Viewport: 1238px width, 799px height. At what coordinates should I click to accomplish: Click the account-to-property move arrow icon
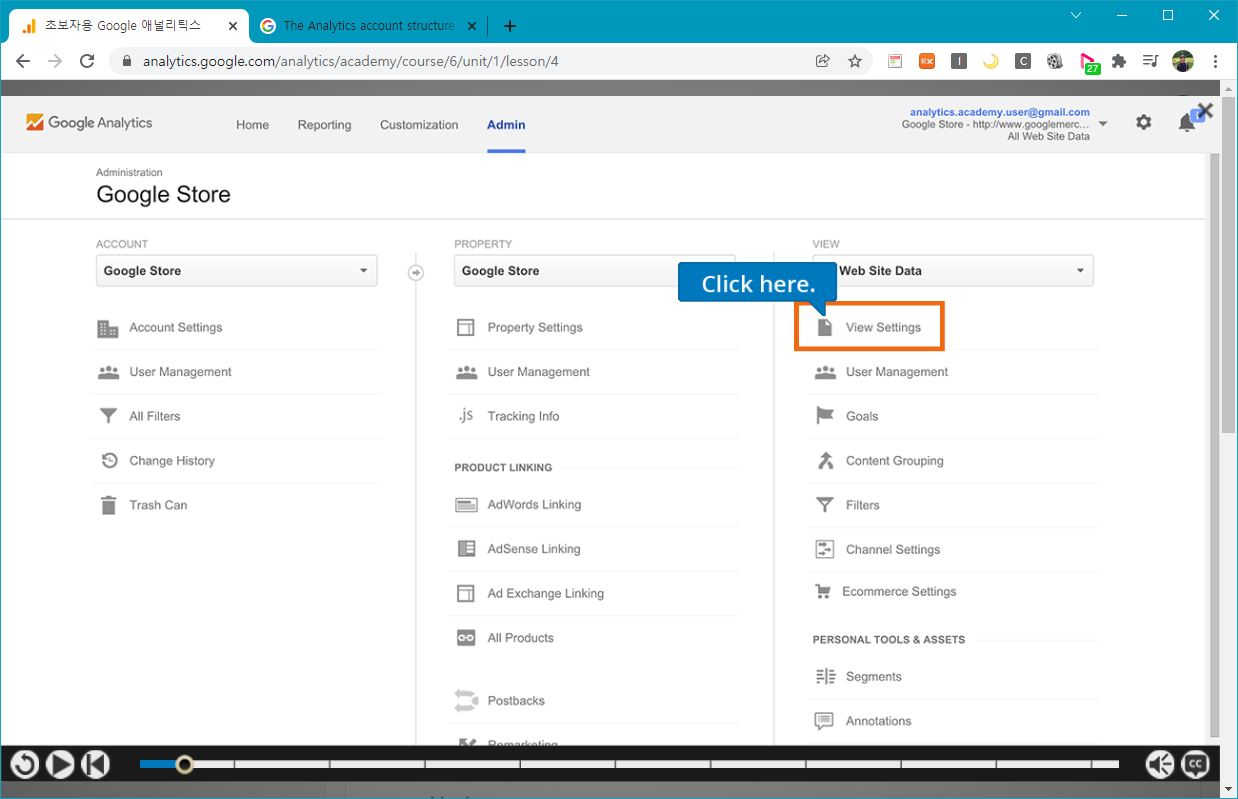(x=416, y=272)
